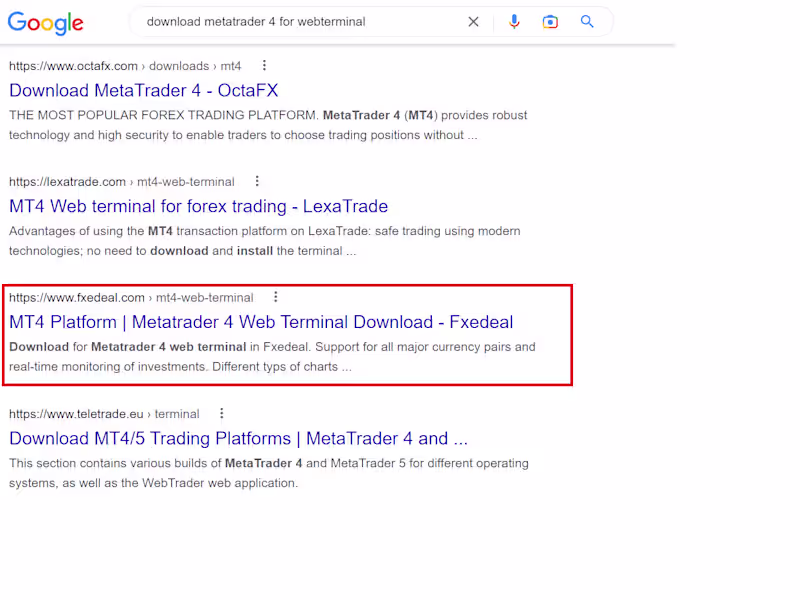Open more options for lexatrade.com result
The width and height of the screenshot is (800, 600).
(x=257, y=181)
